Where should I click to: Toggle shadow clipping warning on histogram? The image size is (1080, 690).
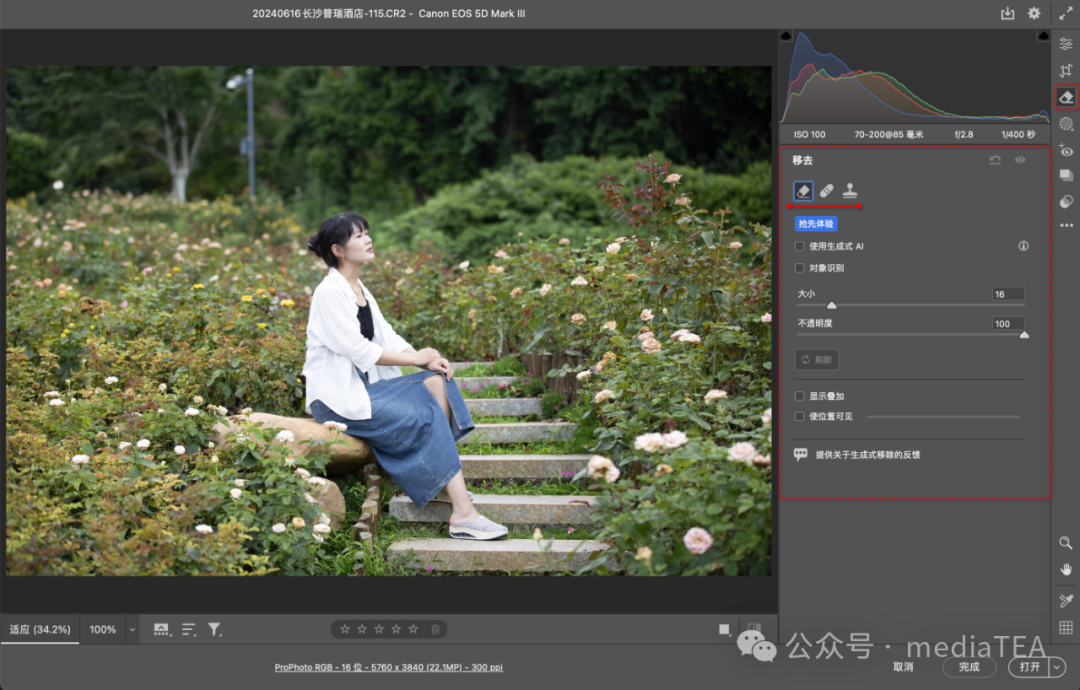tap(786, 35)
